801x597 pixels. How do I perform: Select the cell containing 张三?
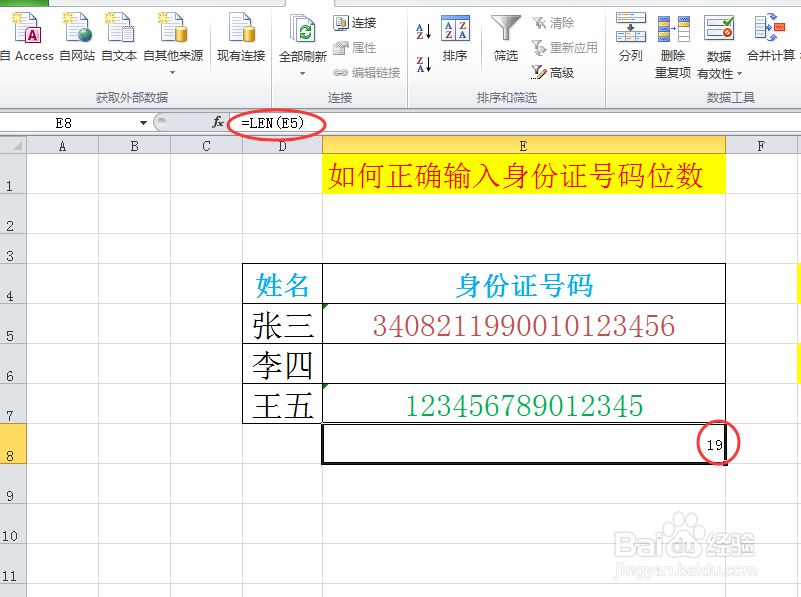click(281, 321)
